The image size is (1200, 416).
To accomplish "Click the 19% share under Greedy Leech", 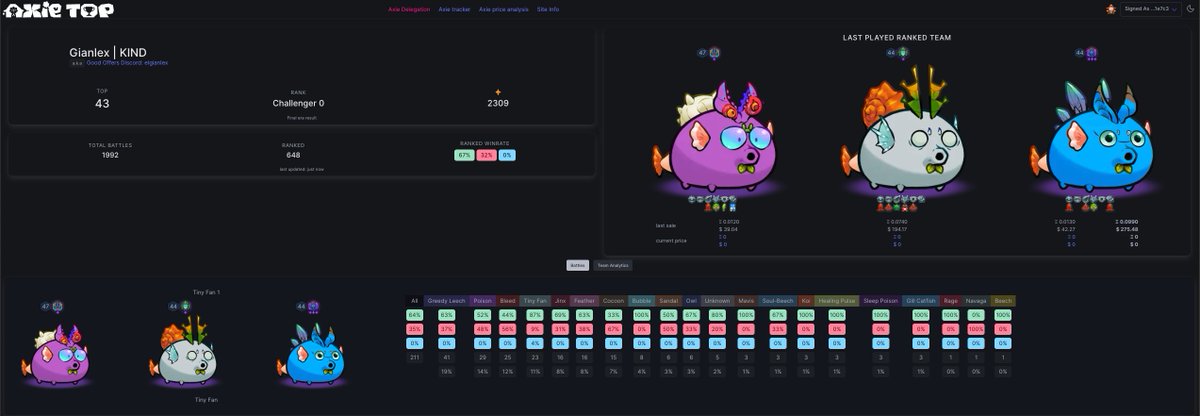I will tap(446, 371).
